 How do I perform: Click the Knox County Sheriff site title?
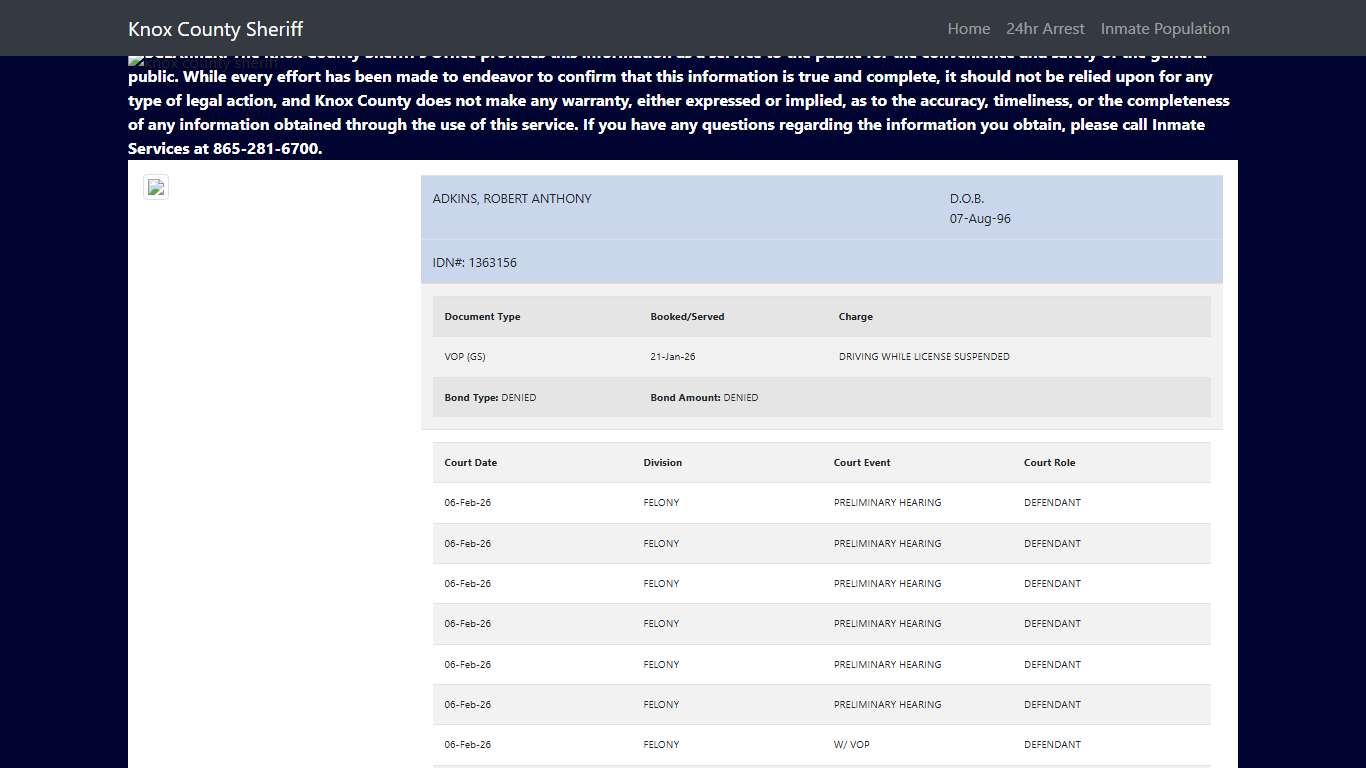coord(215,28)
